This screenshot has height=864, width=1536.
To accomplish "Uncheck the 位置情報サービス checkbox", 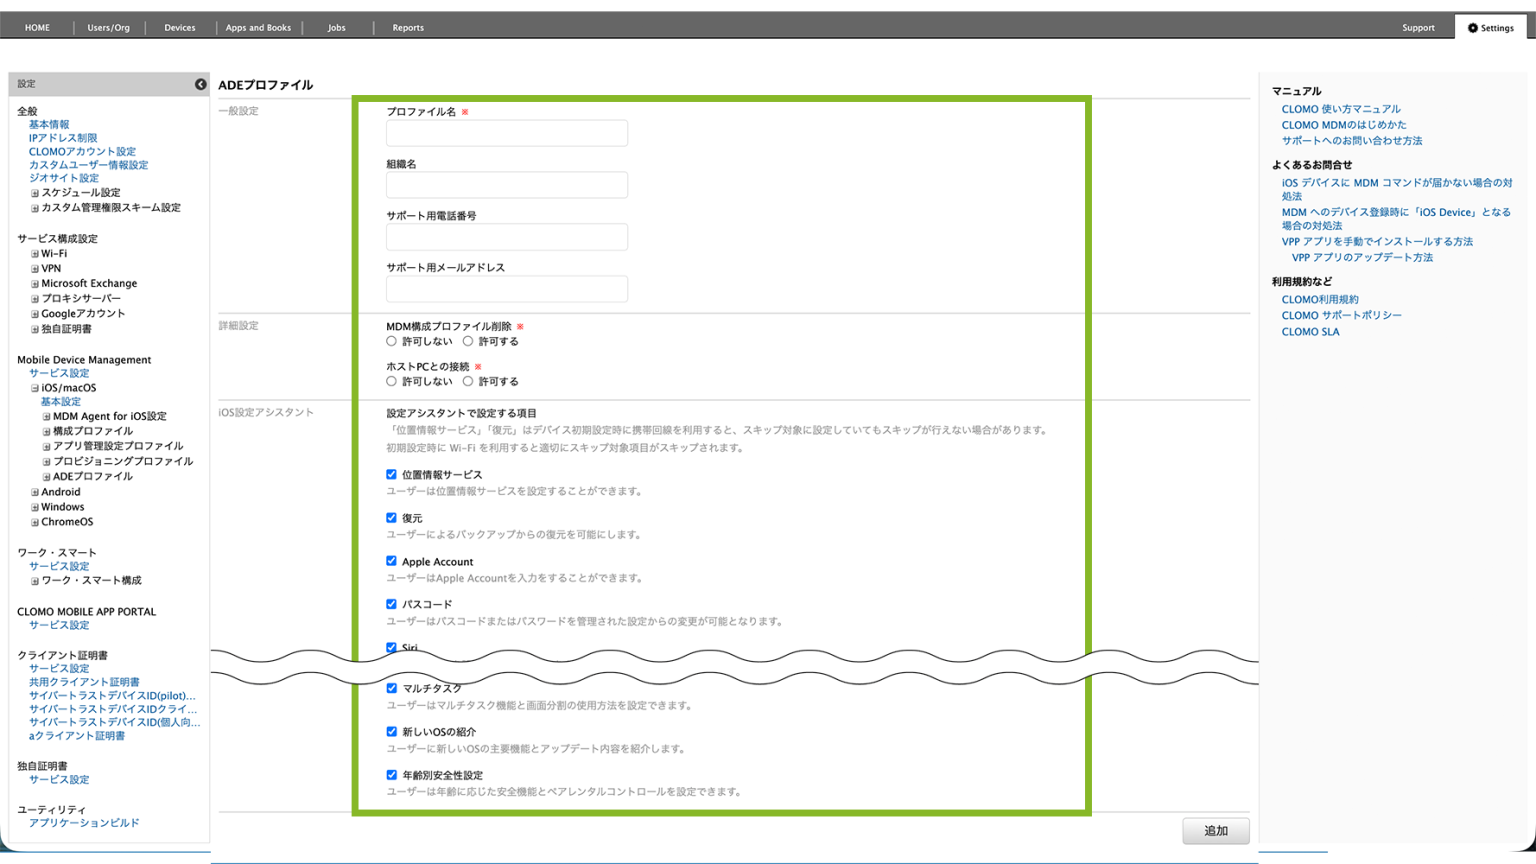I will click(x=391, y=474).
